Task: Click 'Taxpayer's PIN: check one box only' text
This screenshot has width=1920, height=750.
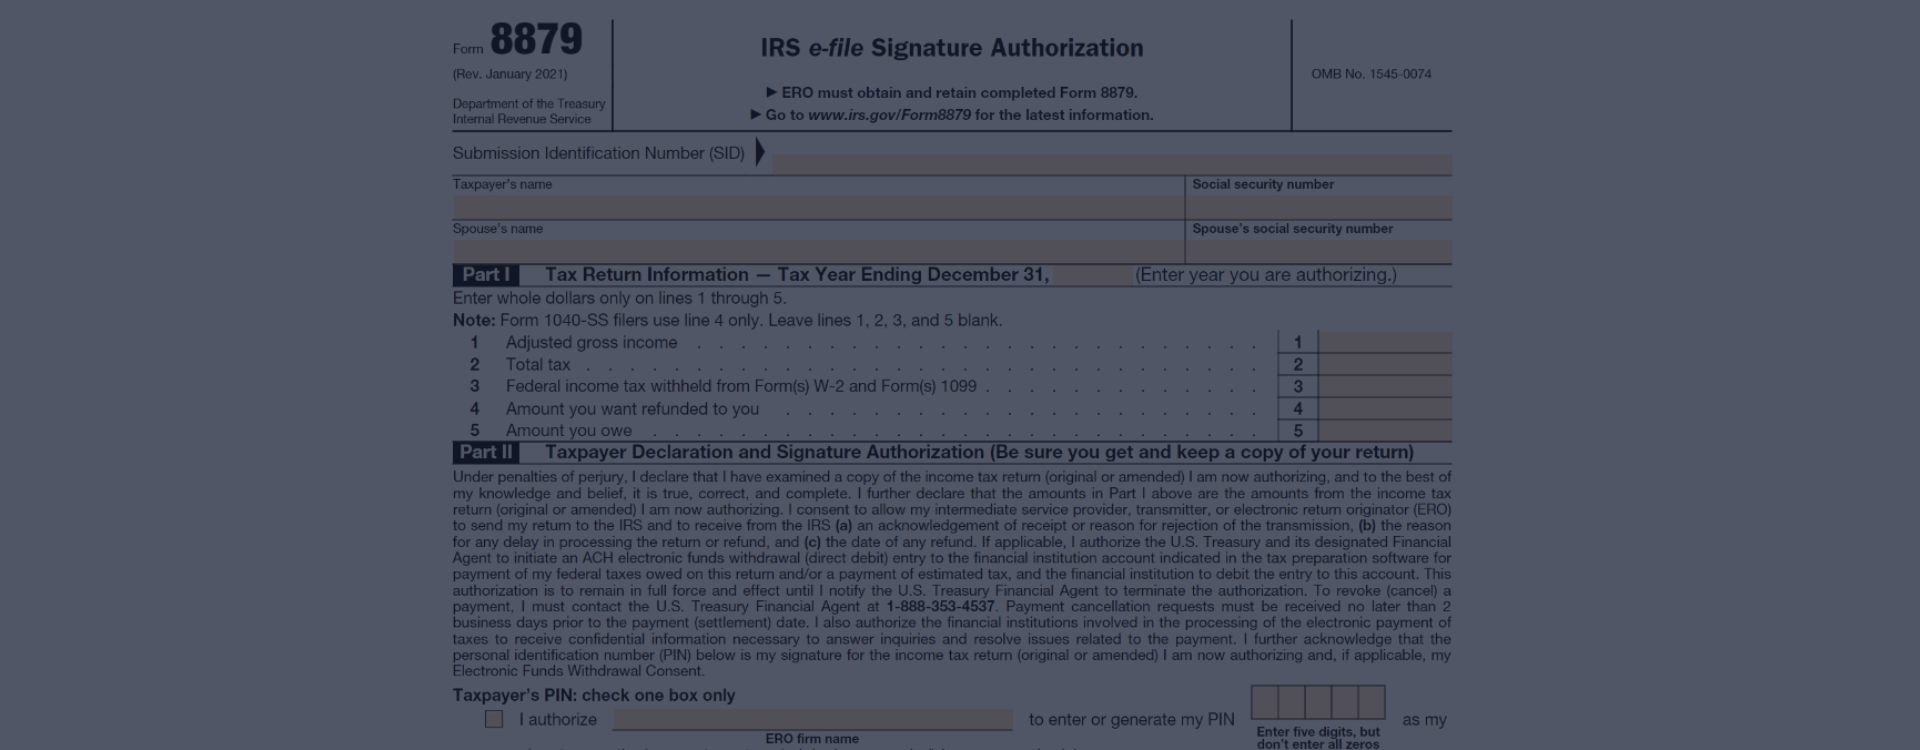Action: pyautogui.click(x=594, y=695)
